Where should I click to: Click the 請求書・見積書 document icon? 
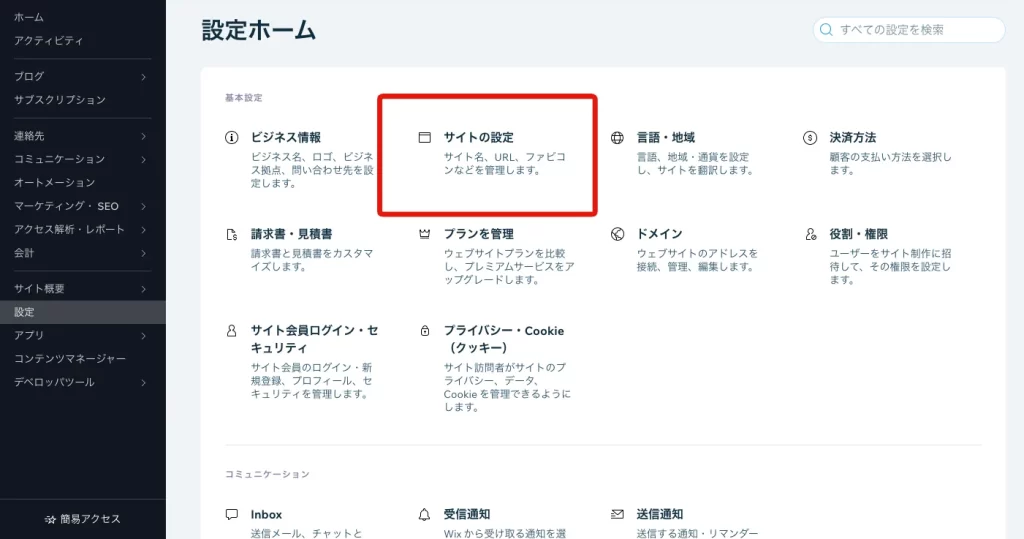click(231, 235)
